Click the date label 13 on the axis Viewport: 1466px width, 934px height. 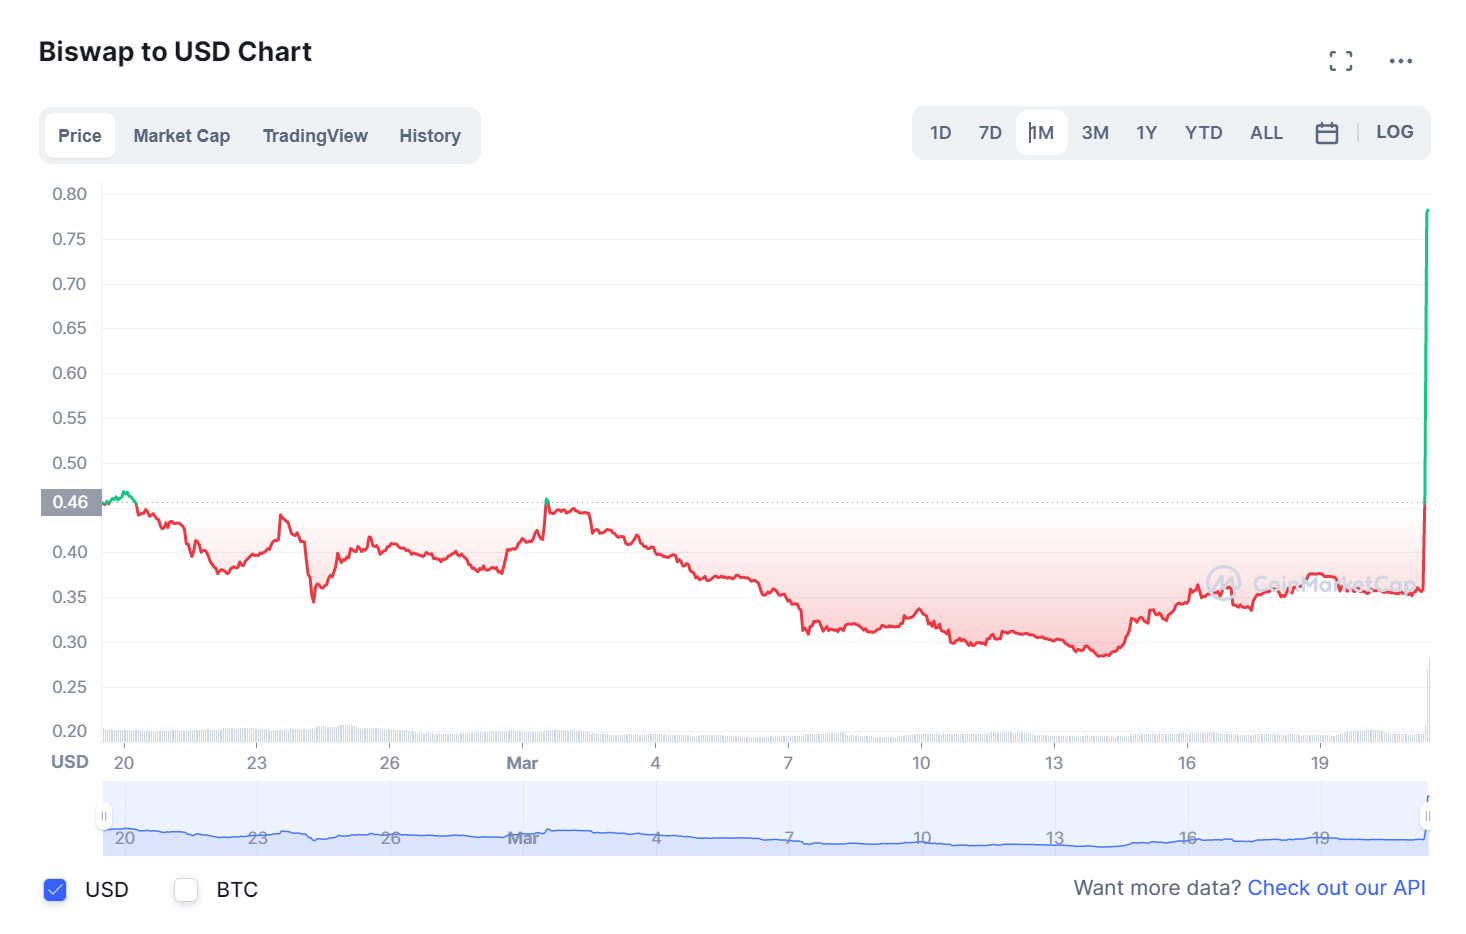1054,763
